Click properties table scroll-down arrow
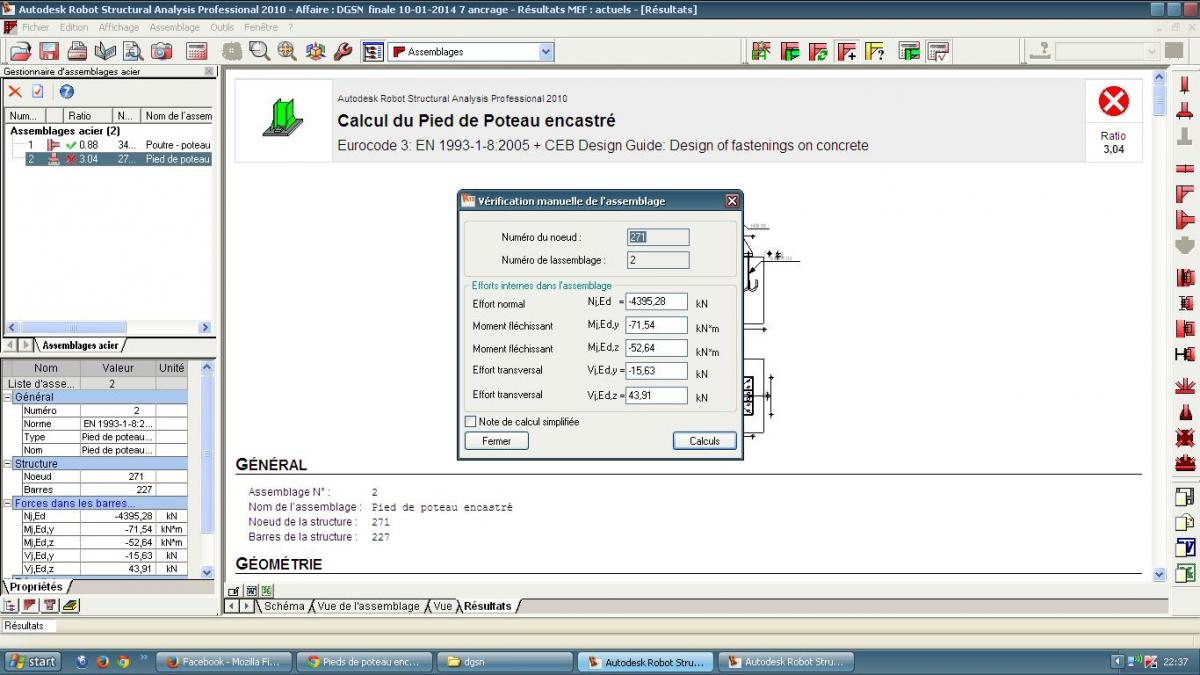 (208, 572)
